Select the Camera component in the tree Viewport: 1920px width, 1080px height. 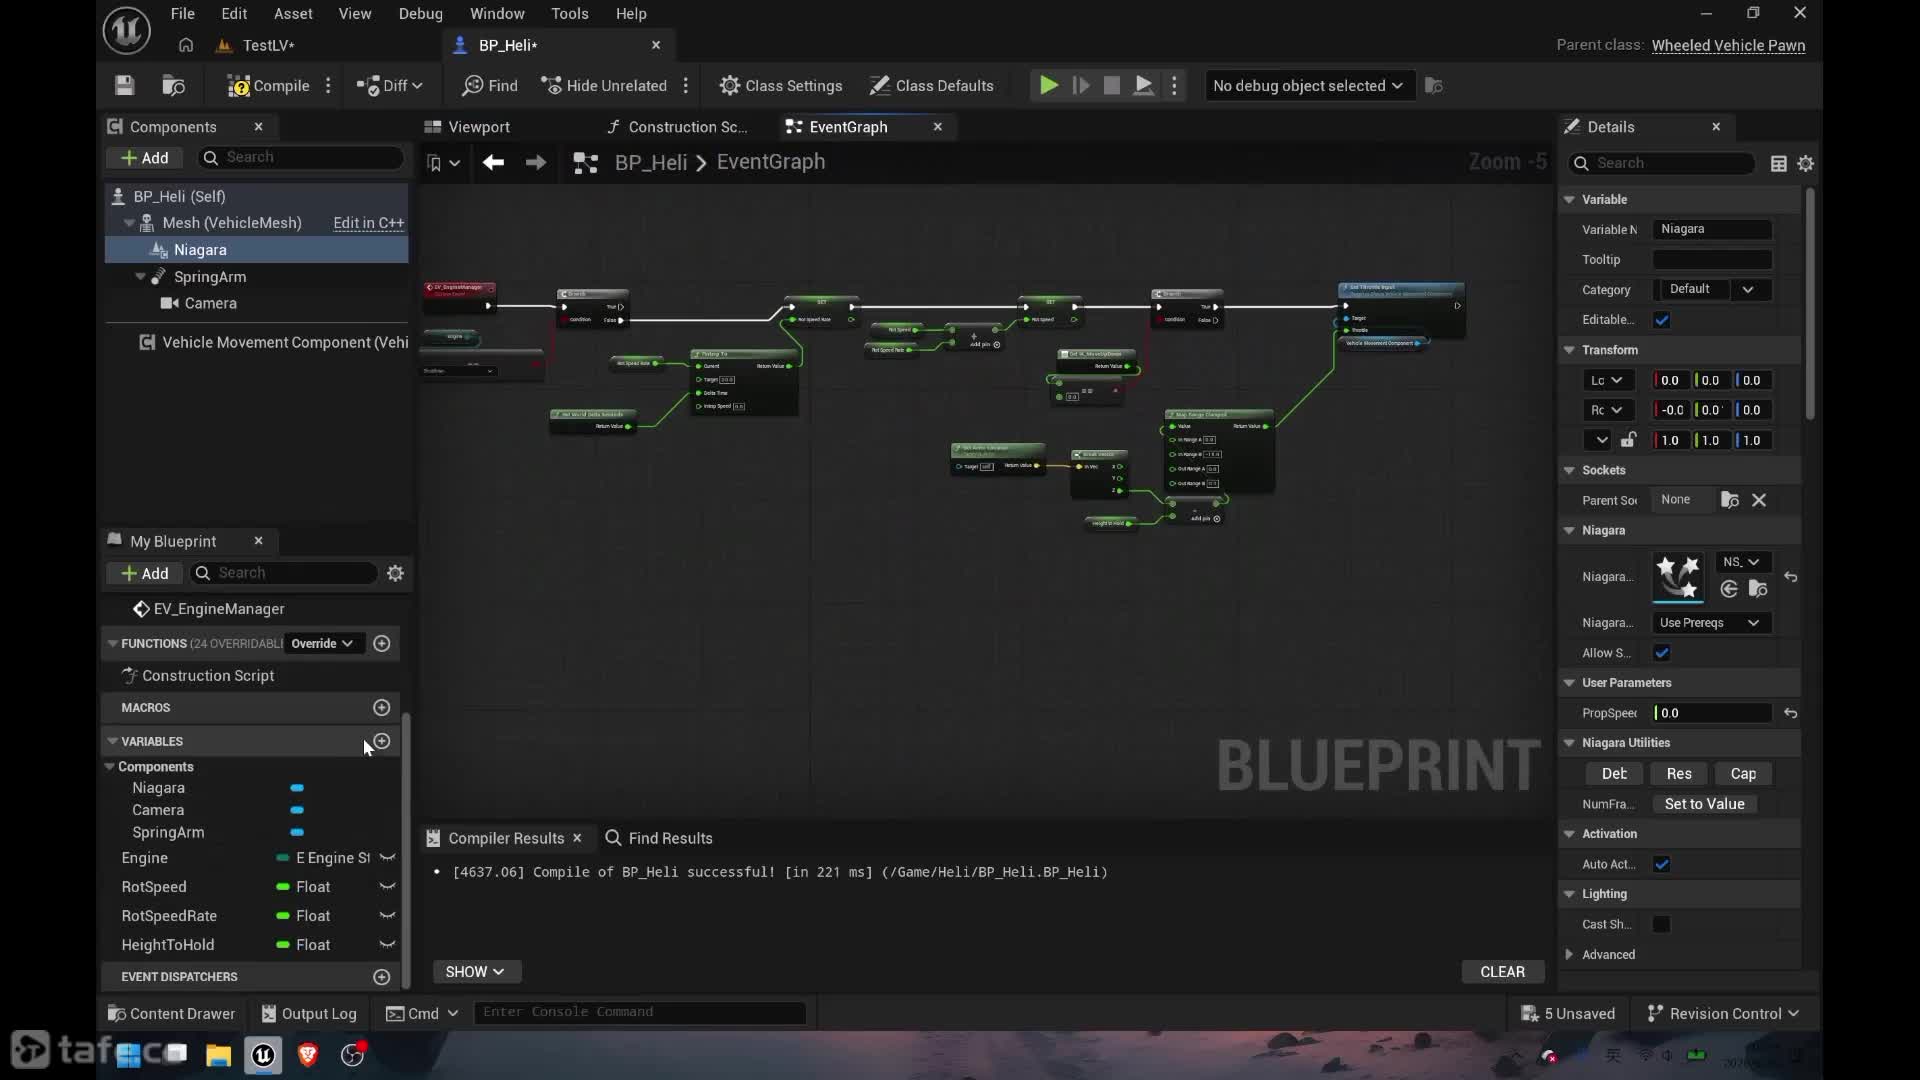[x=210, y=303]
